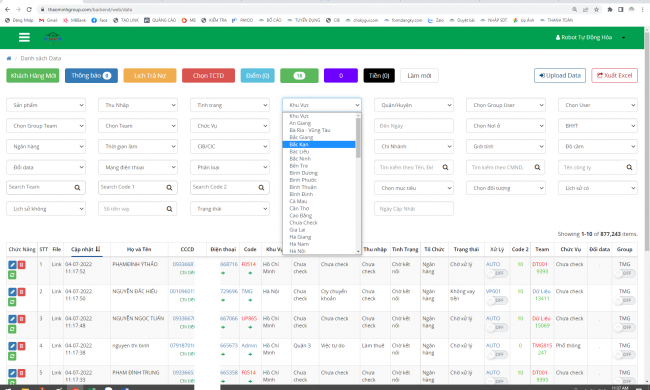Click the sort icon on Cập nhật column
The height and width of the screenshot is (390, 650).
click(x=98, y=250)
